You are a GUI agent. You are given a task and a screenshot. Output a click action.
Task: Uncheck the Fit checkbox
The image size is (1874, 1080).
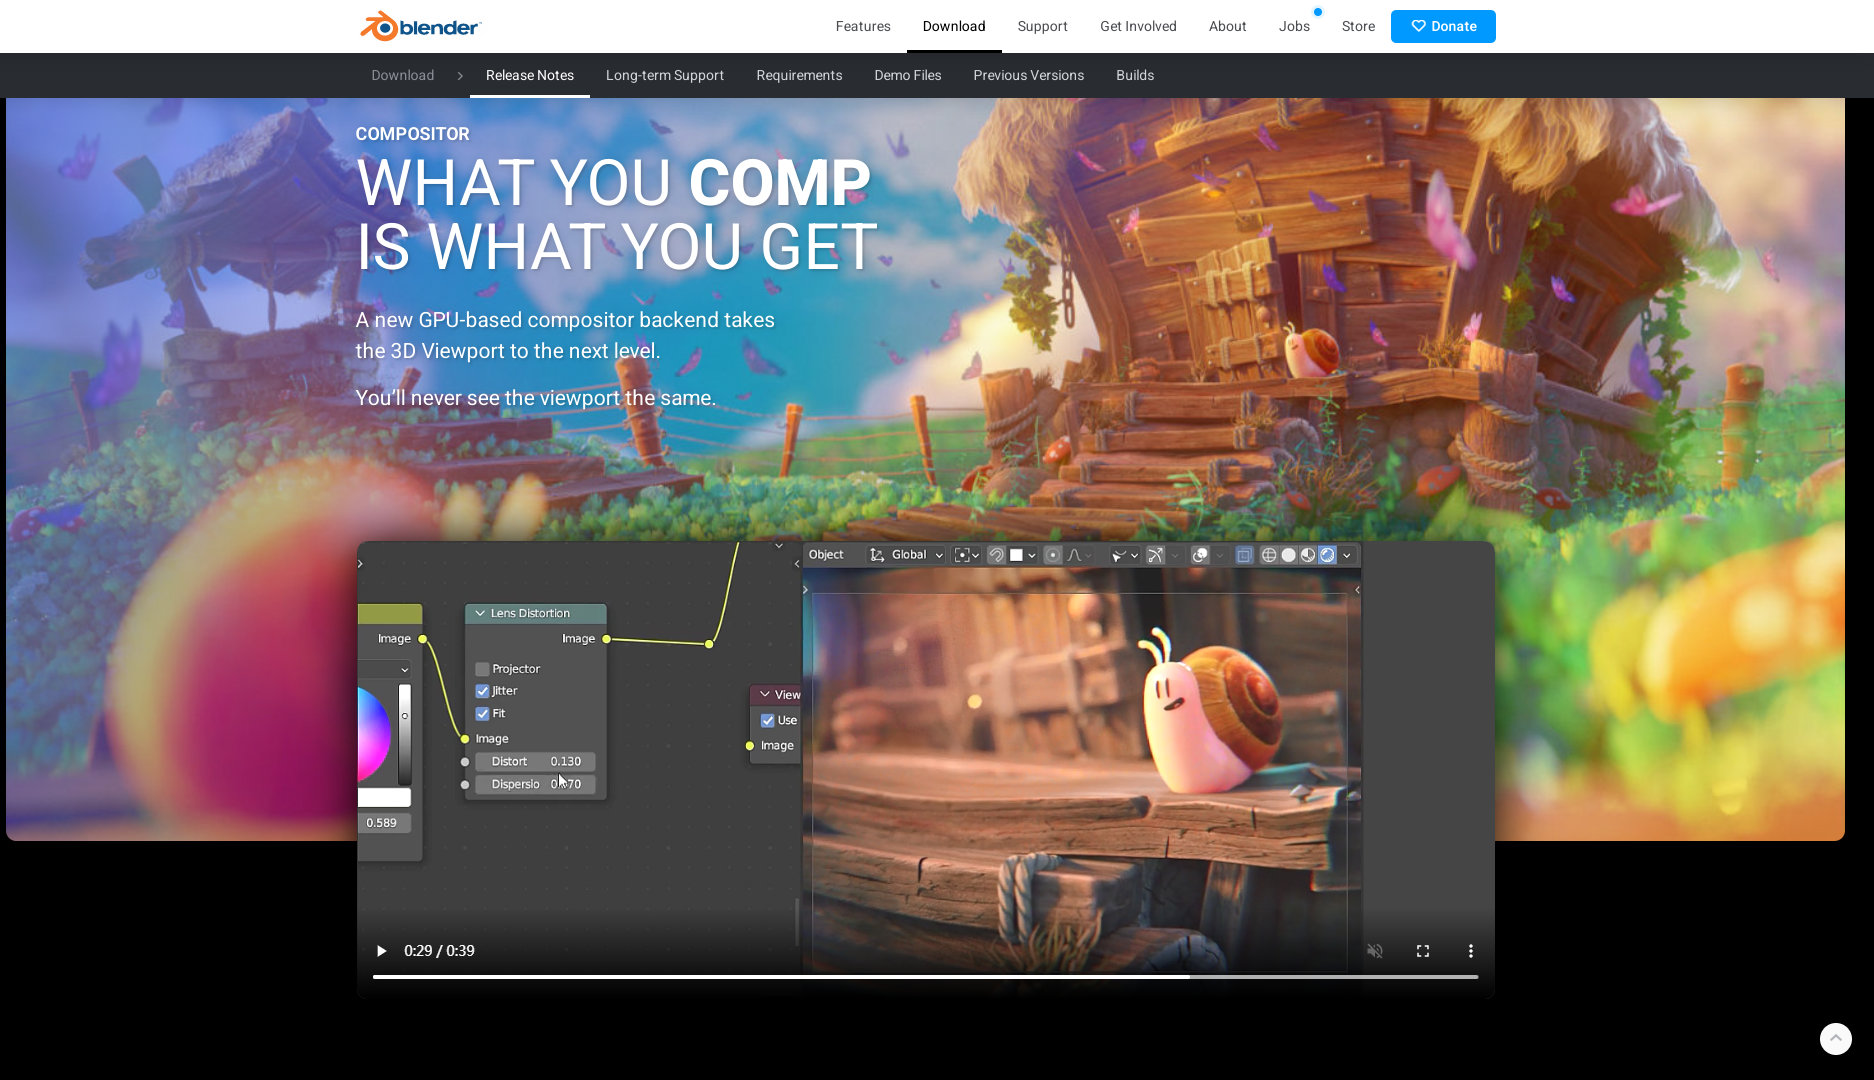point(482,714)
